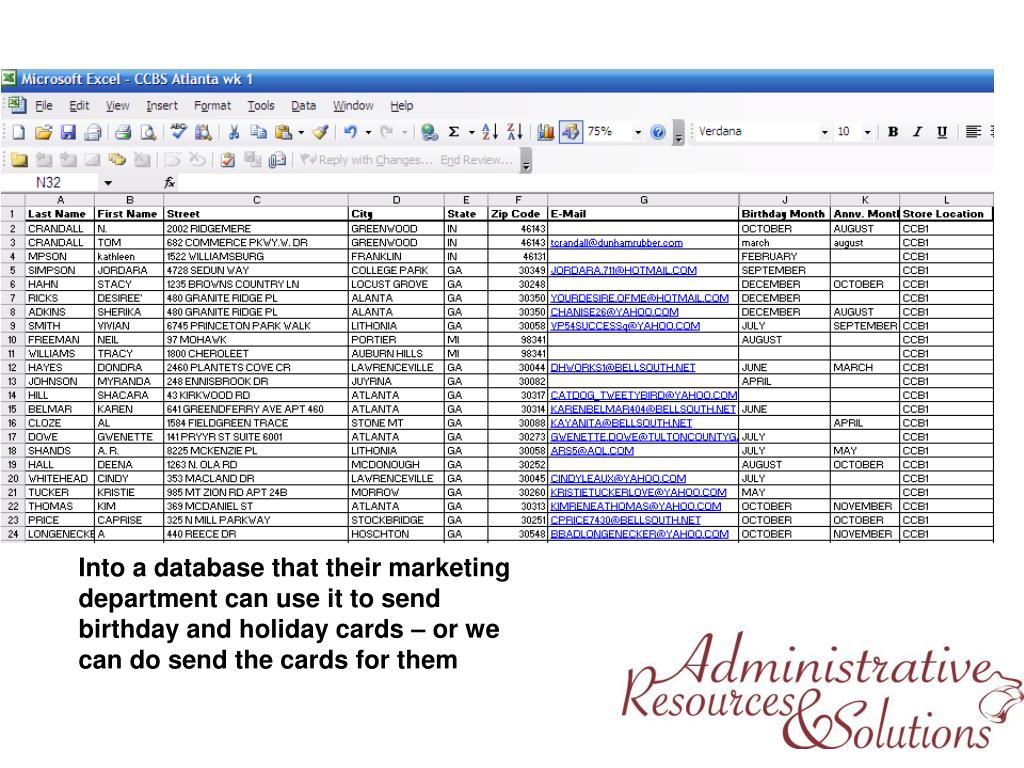The height and width of the screenshot is (768, 1024).
Task: Undo the last action
Action: click(x=351, y=133)
